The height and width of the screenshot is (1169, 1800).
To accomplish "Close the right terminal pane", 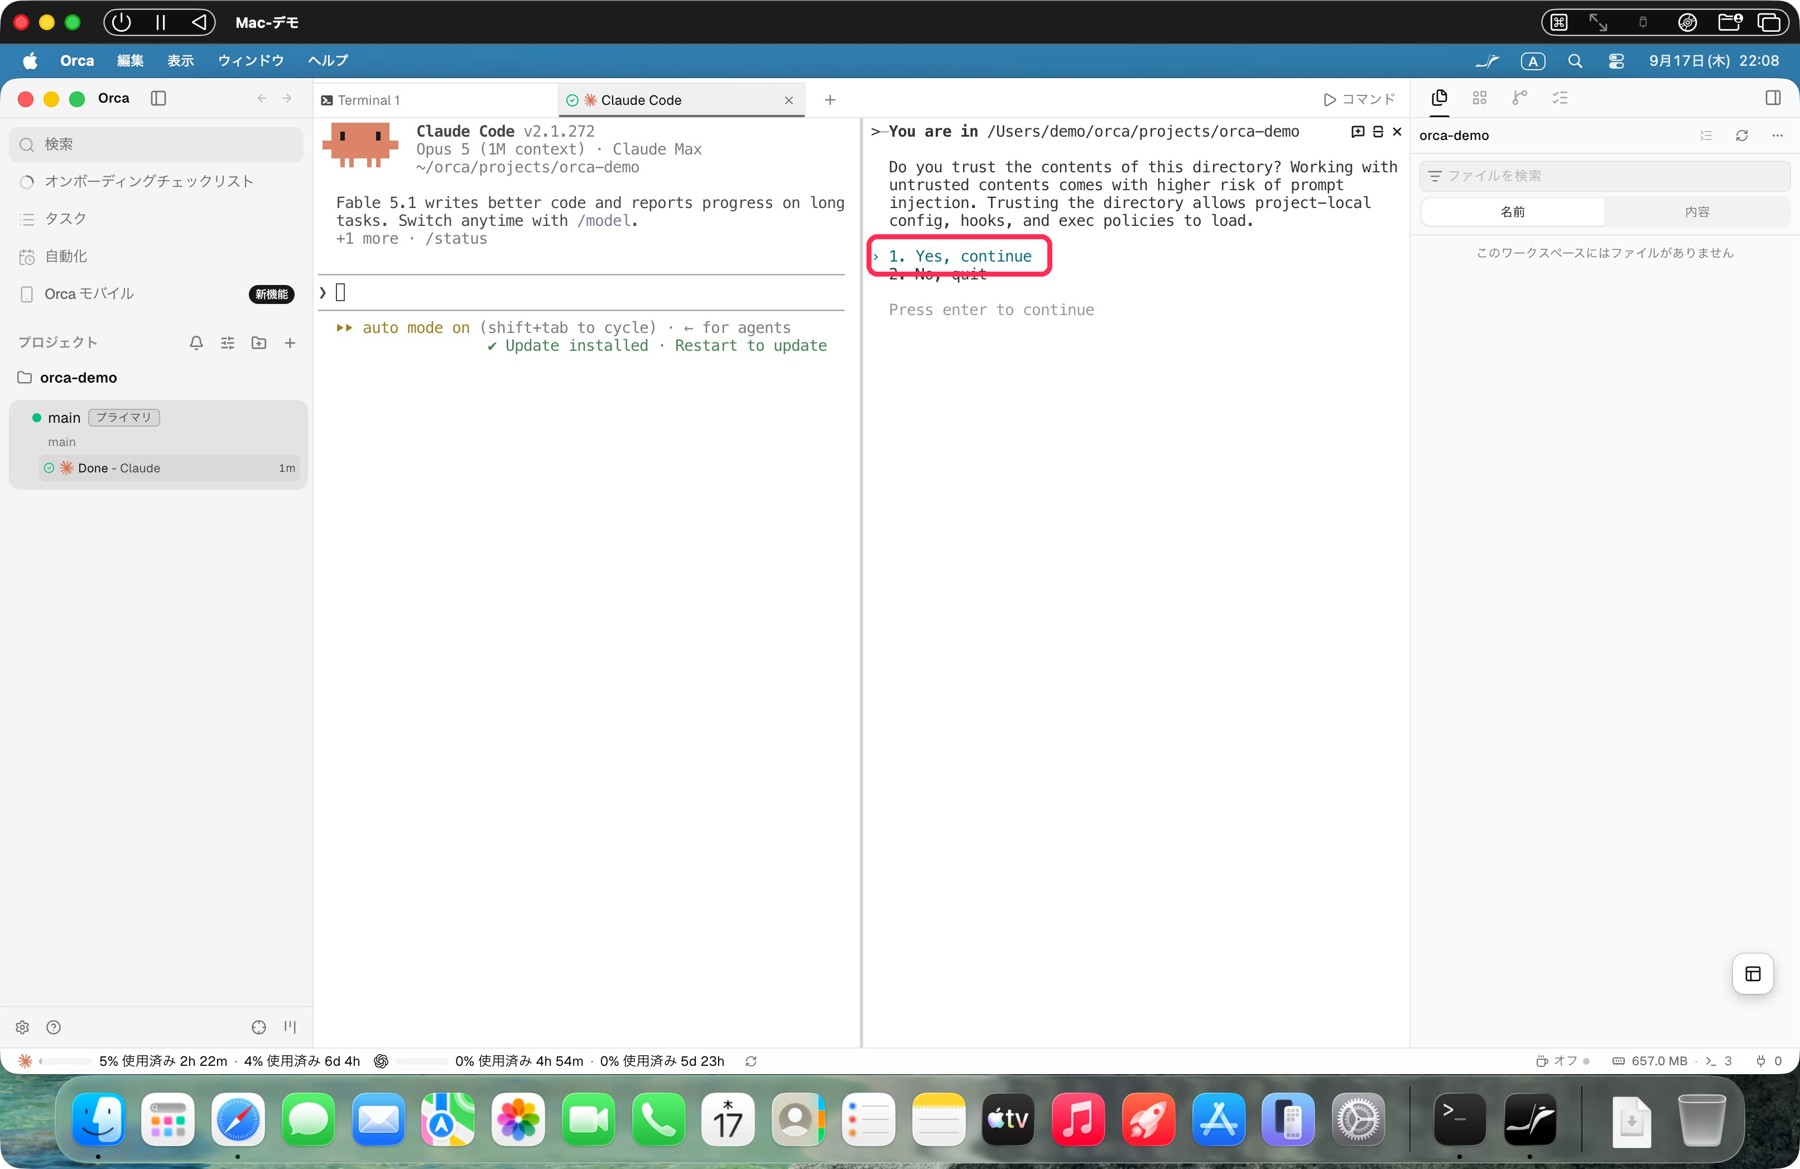I will pos(1397,132).
